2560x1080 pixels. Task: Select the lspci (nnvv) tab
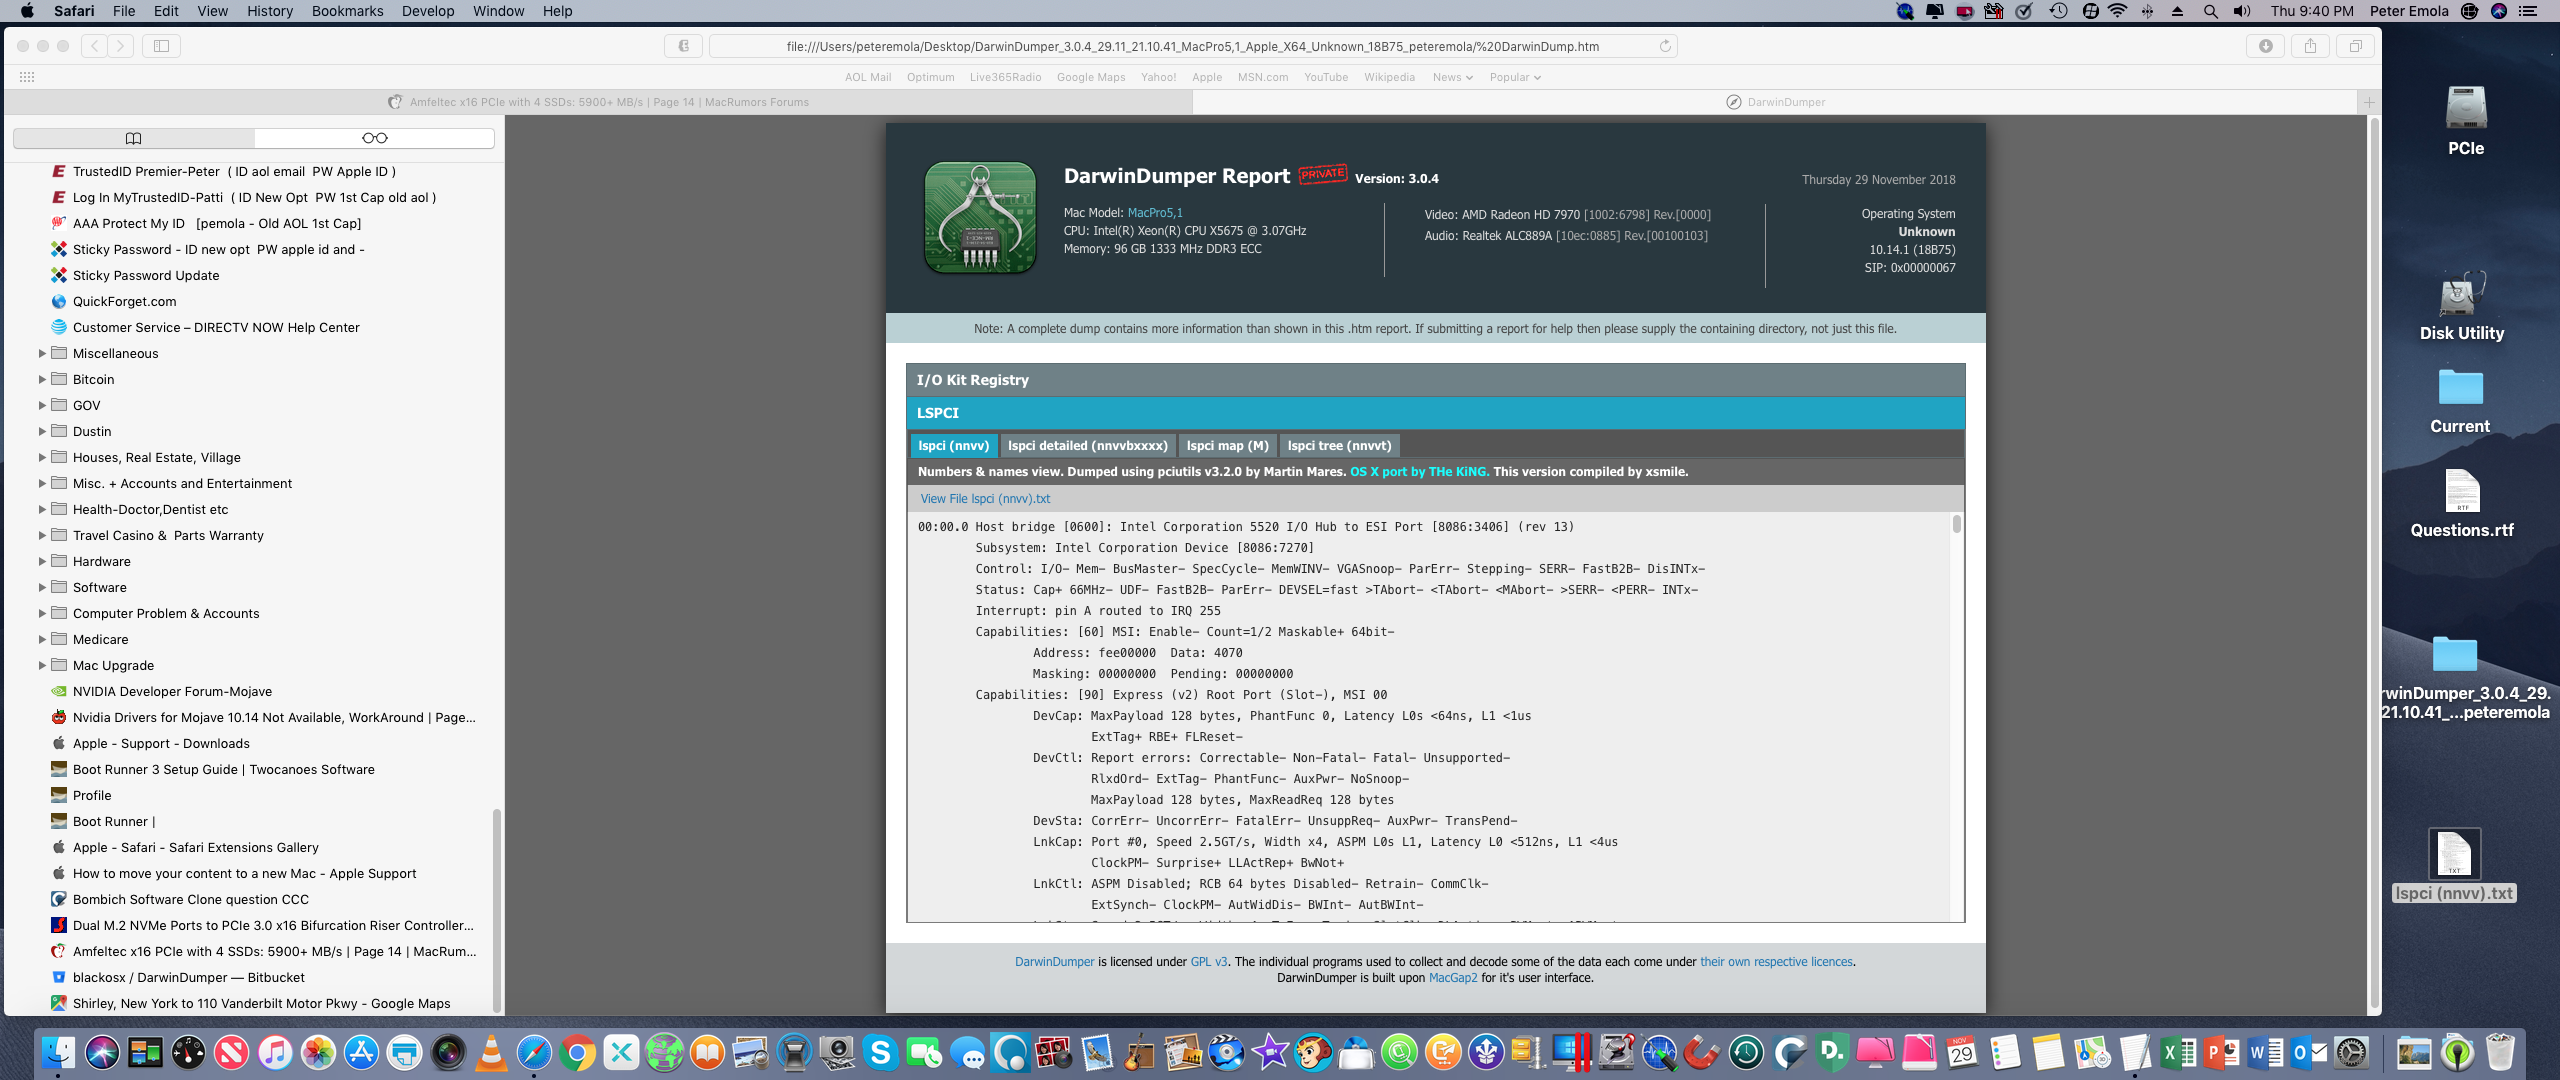point(953,445)
